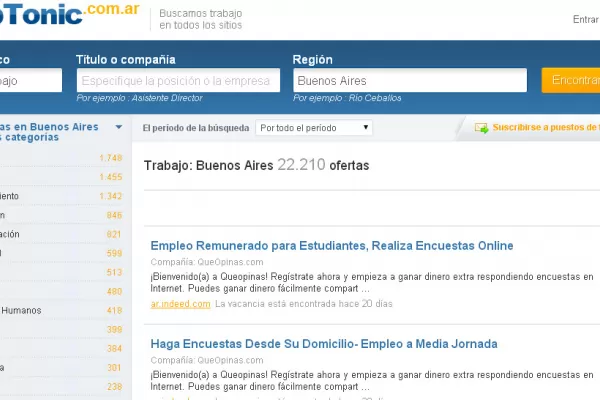
Task: Open 'Haga Encuestas Desde Su Domicilio' listing
Action: point(324,344)
